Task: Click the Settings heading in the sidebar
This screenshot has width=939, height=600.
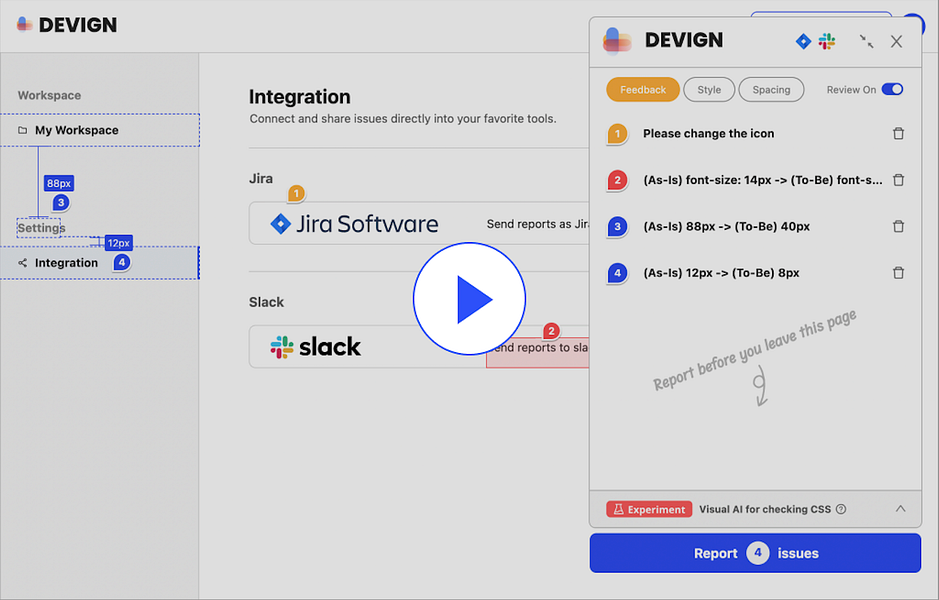Action: 41,228
